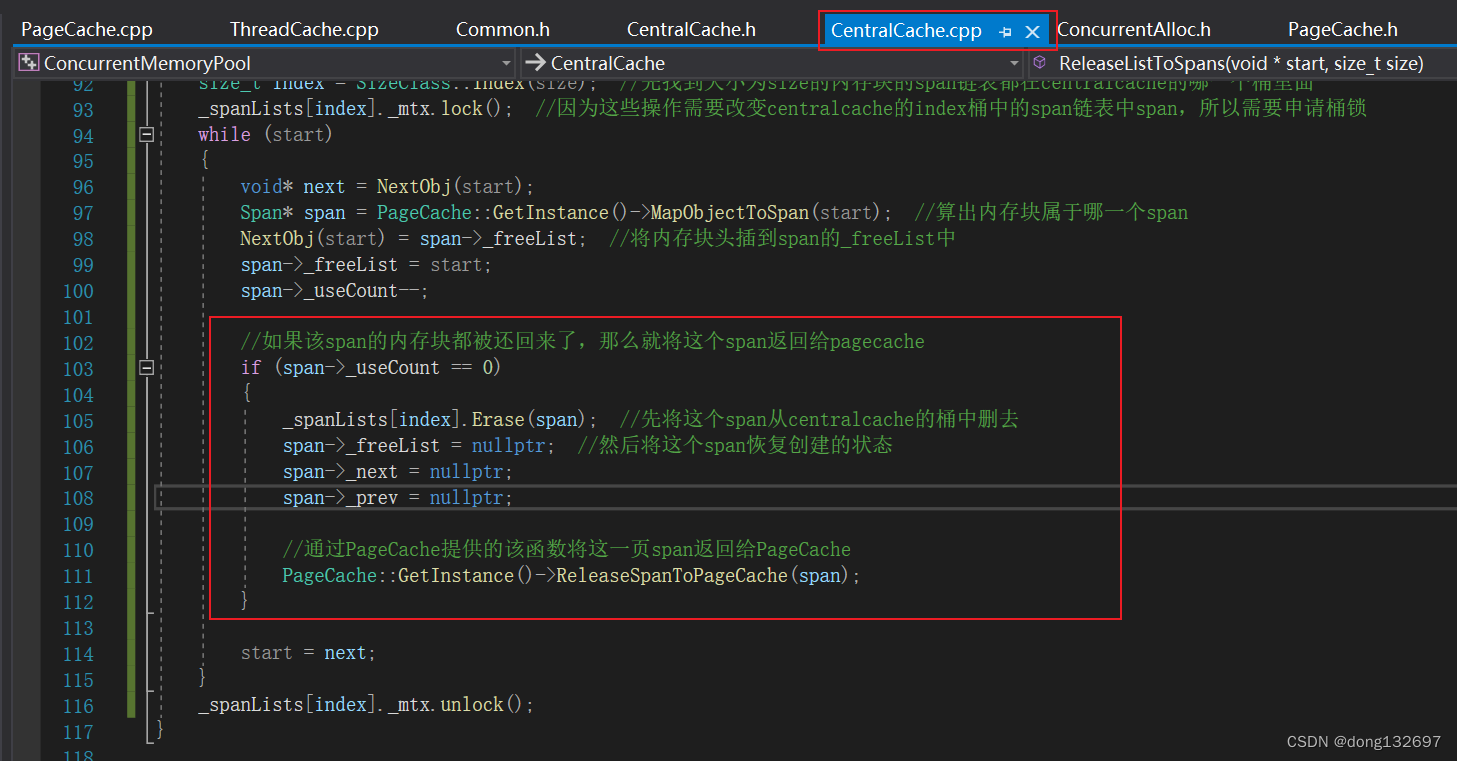The image size is (1457, 761).
Task: Collapse the while (start) block
Action: point(147,134)
